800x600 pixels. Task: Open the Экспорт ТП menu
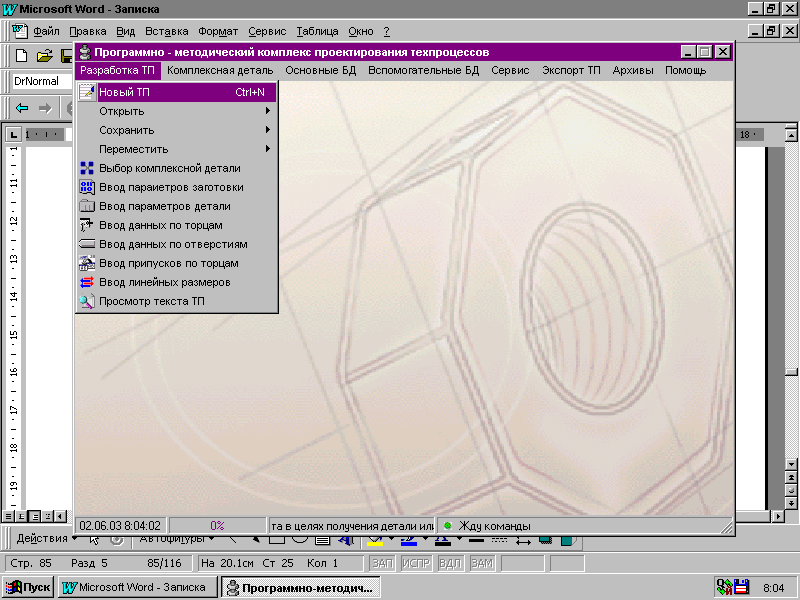[571, 71]
